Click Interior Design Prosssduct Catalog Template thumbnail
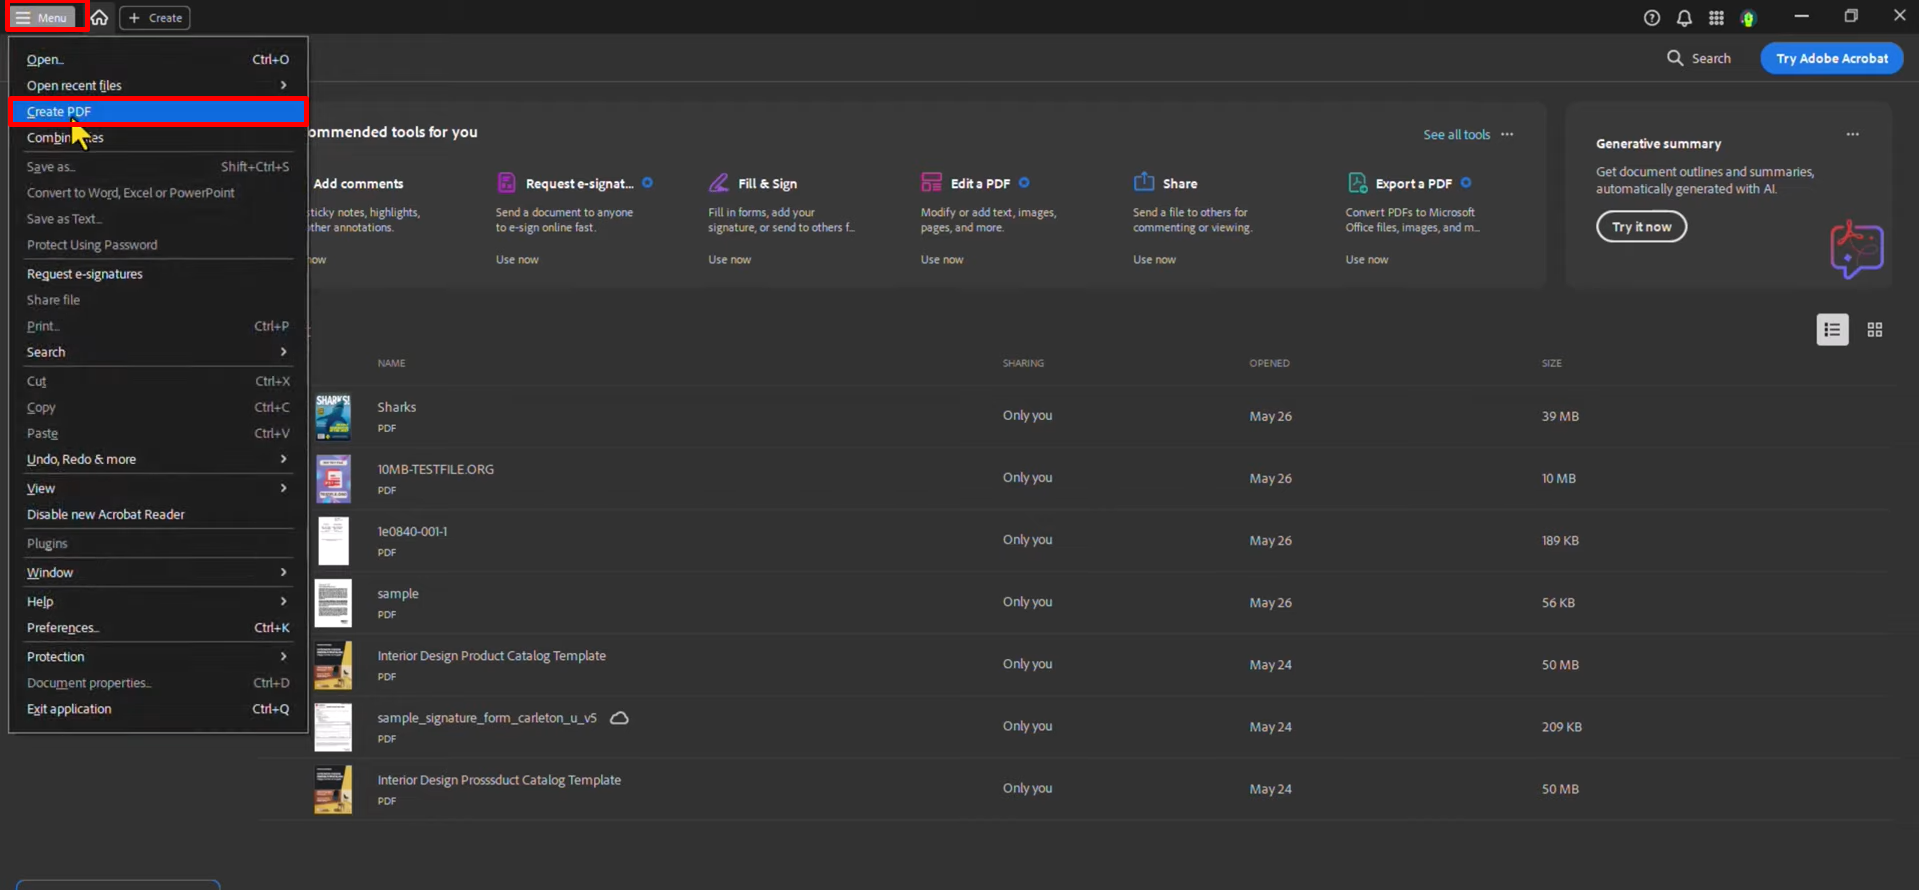1919x890 pixels. pyautogui.click(x=333, y=789)
